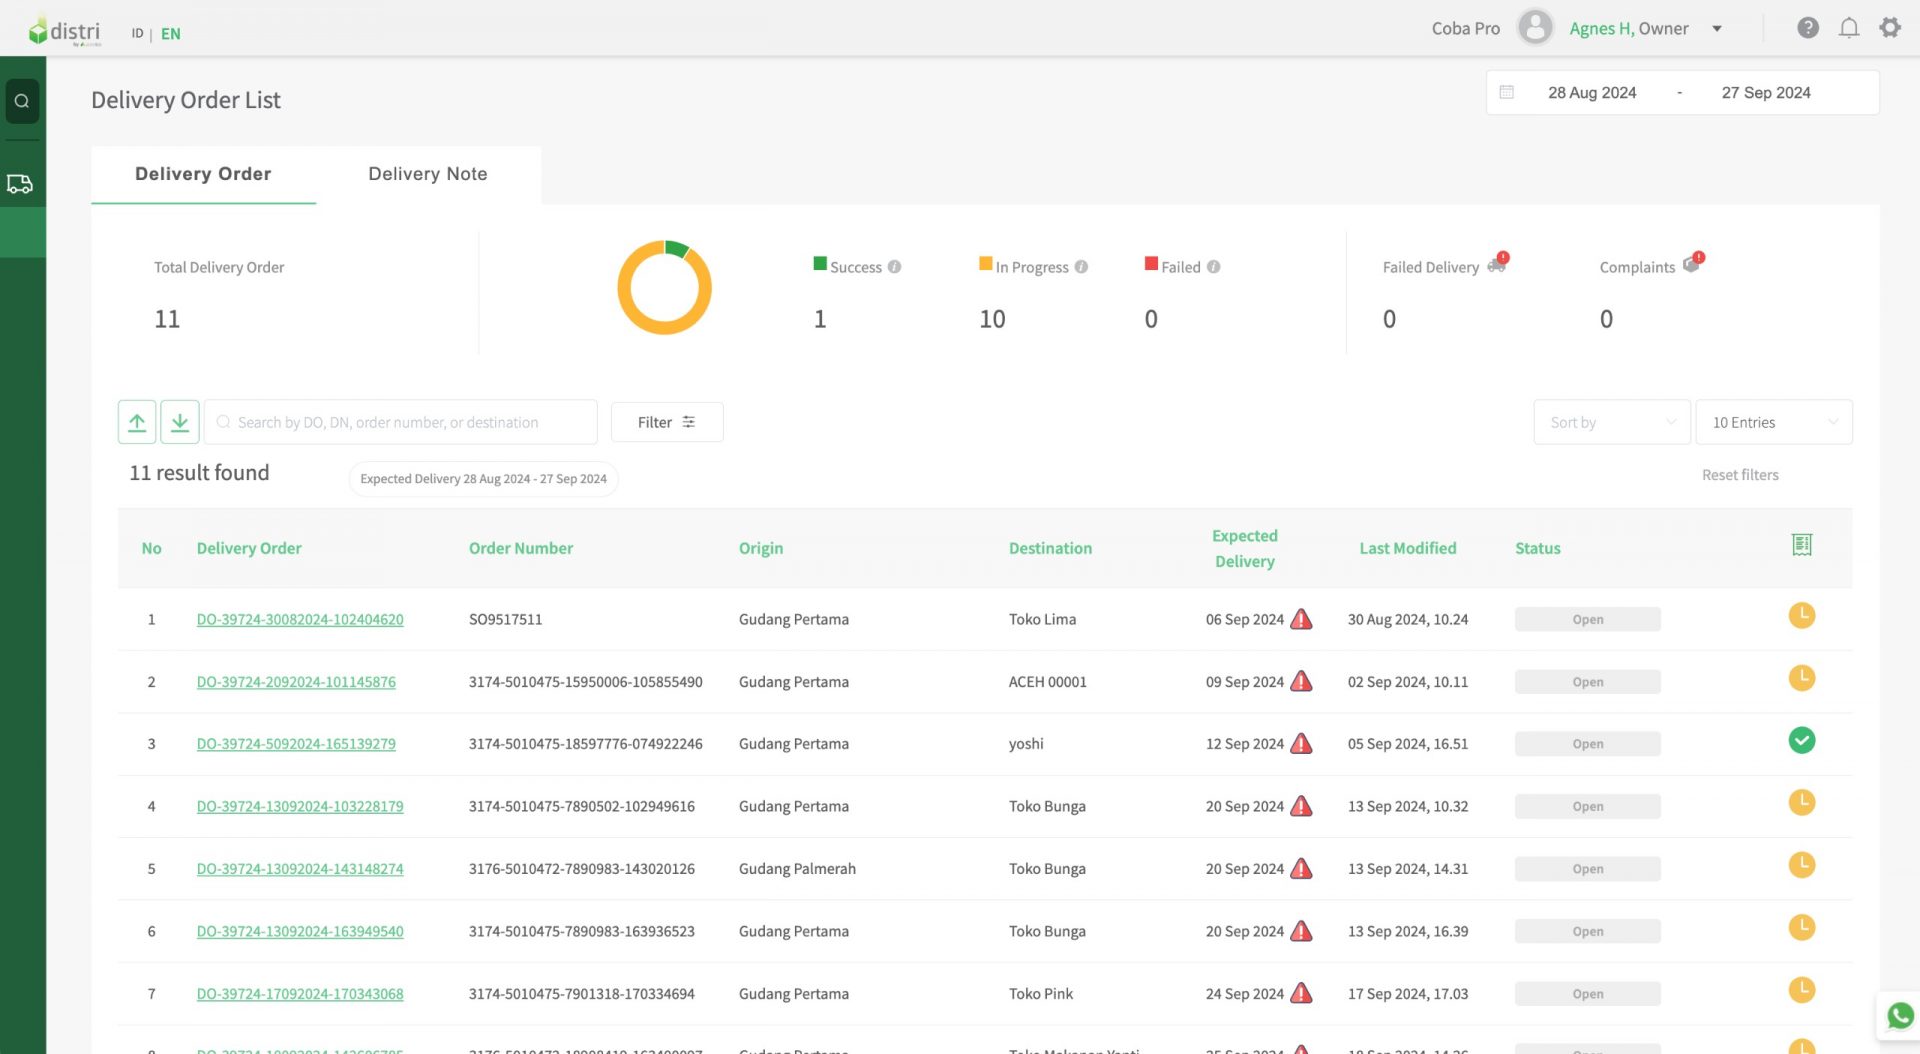The image size is (1920, 1054).
Task: Switch language to EN
Action: pos(171,34)
